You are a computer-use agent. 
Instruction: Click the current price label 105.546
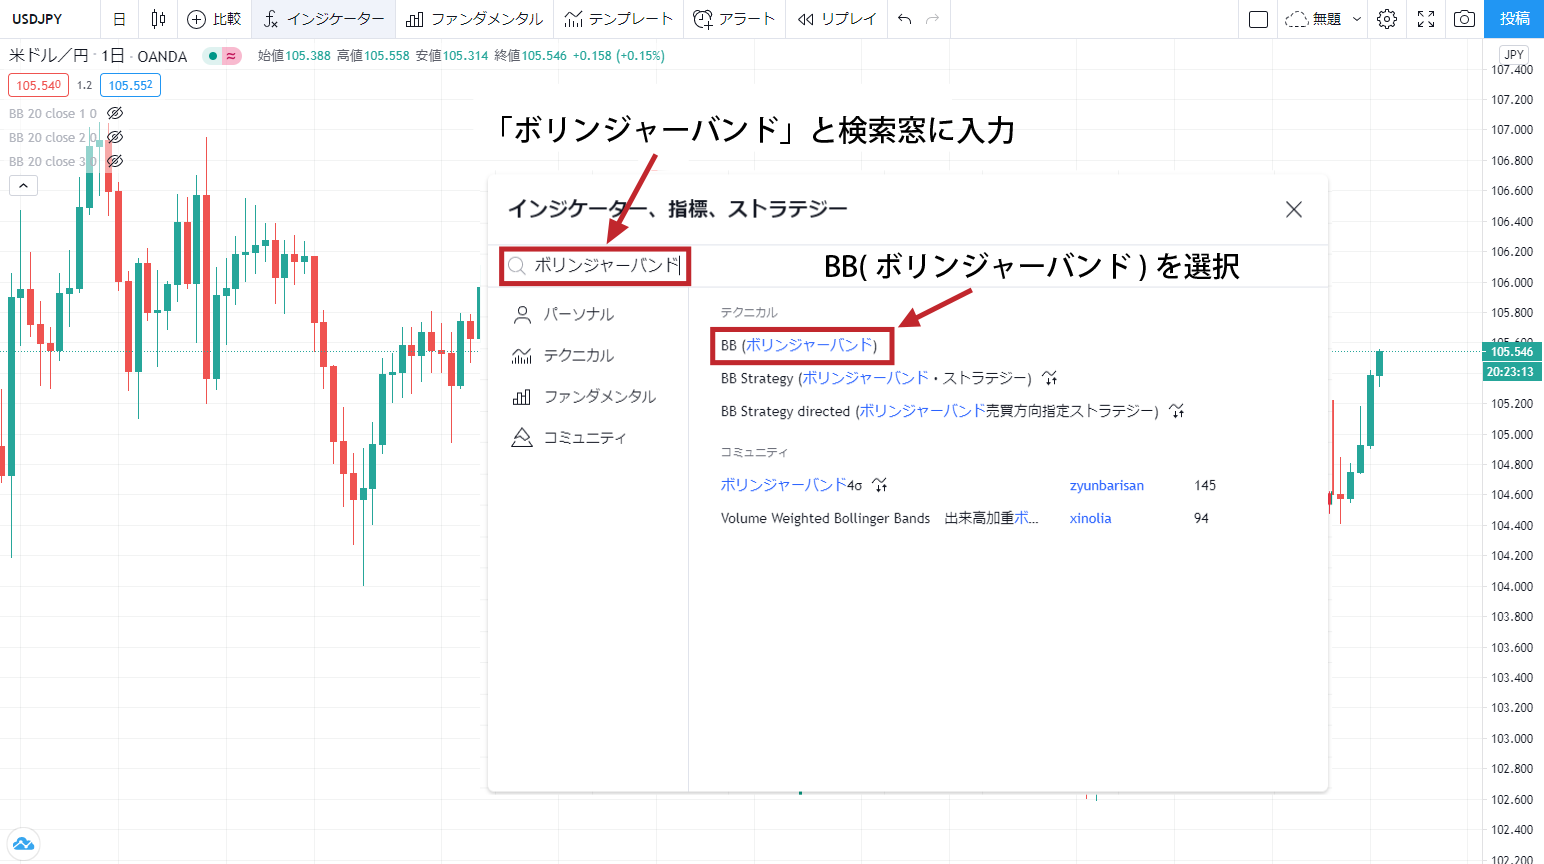1512,352
